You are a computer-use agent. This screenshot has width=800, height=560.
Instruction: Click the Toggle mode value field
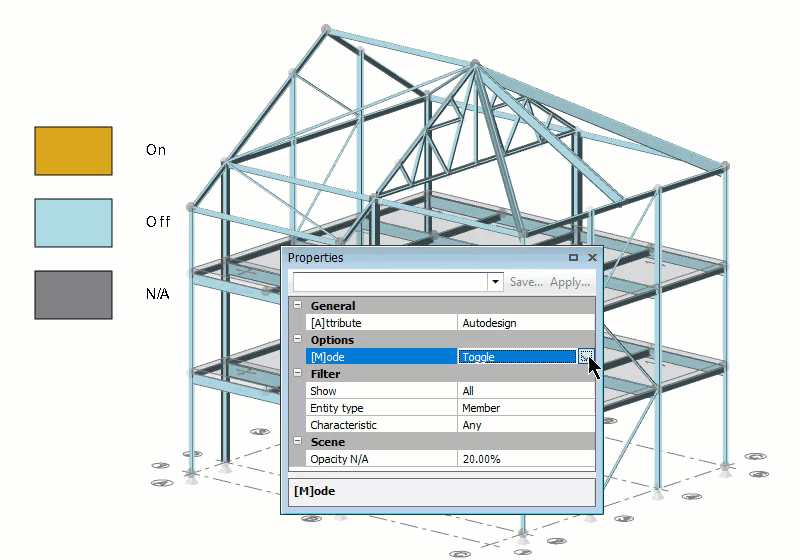517,357
